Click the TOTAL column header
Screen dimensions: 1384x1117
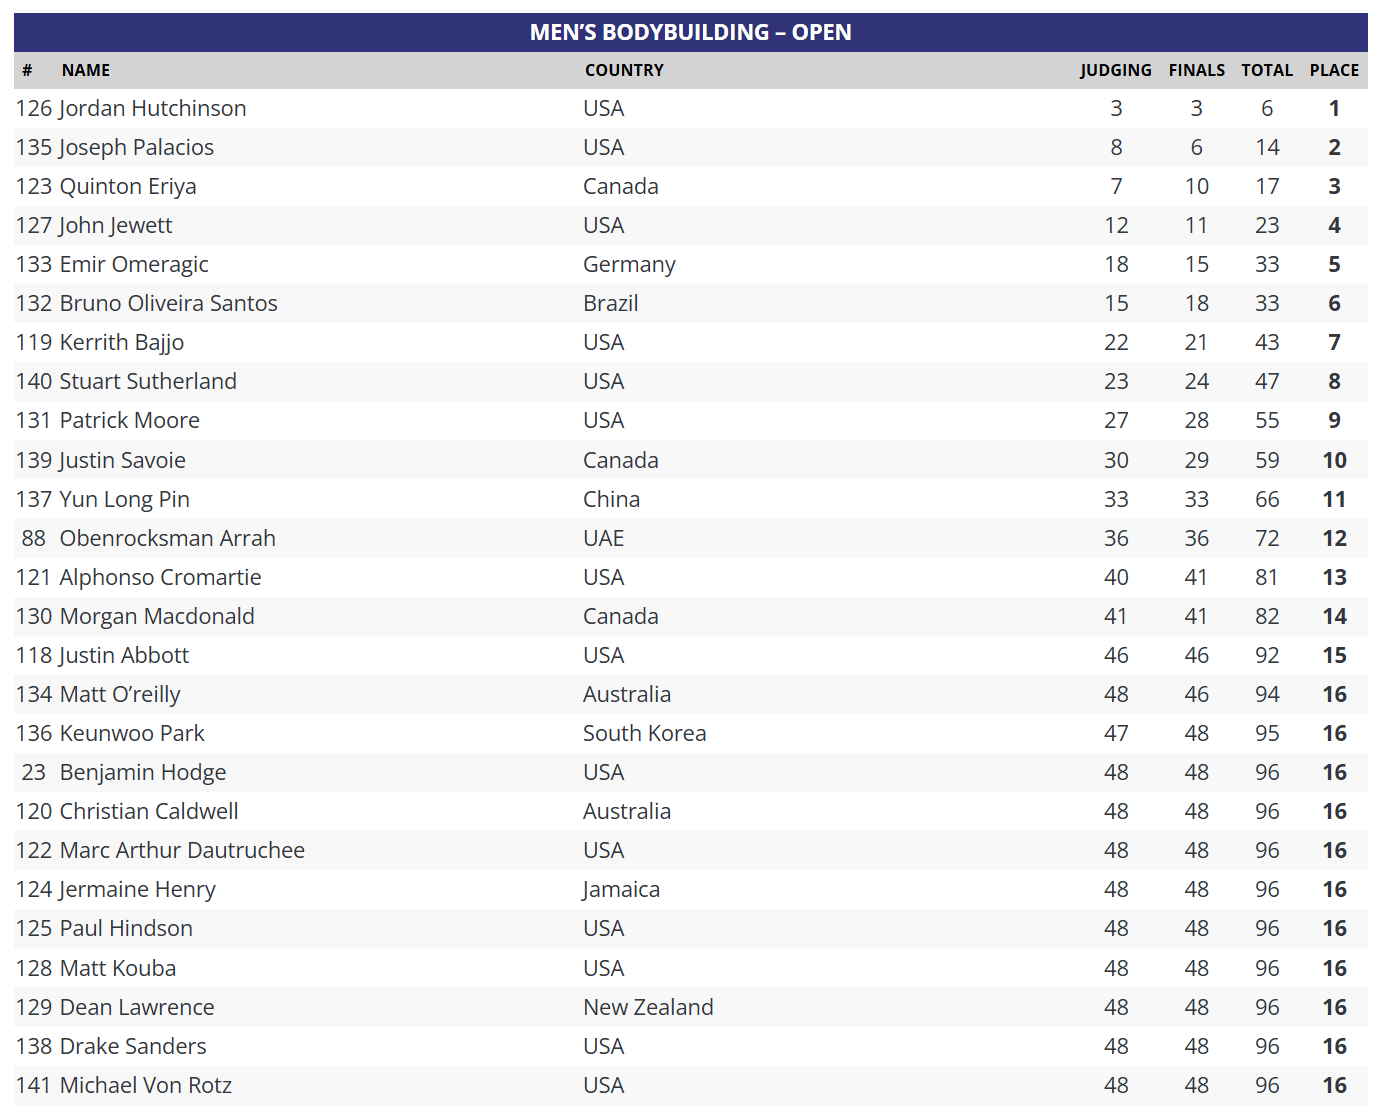1267,70
